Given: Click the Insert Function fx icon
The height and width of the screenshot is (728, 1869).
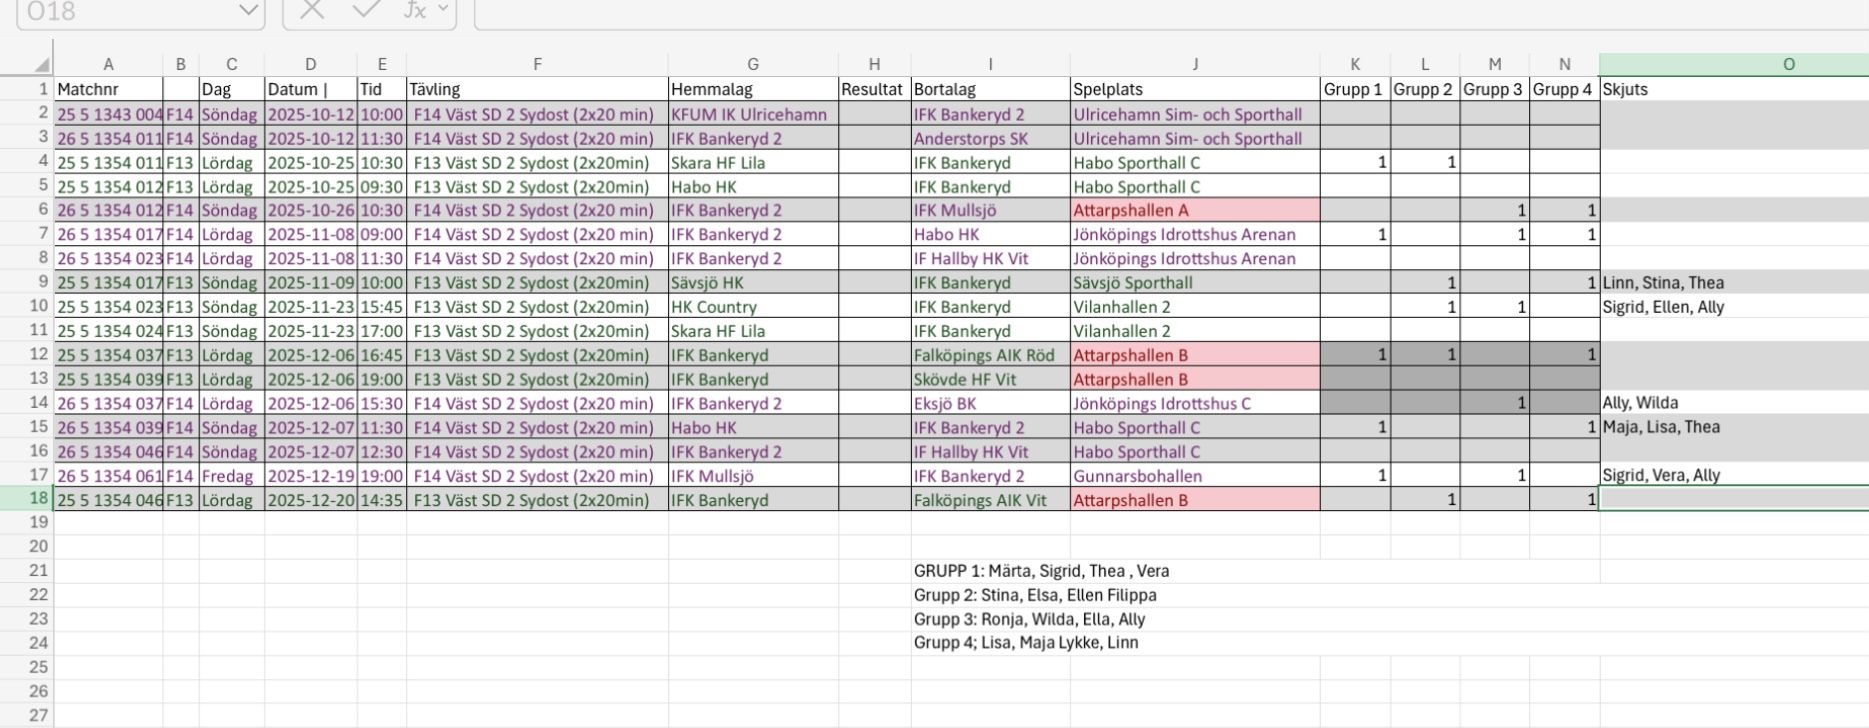Looking at the screenshot, I should (414, 10).
